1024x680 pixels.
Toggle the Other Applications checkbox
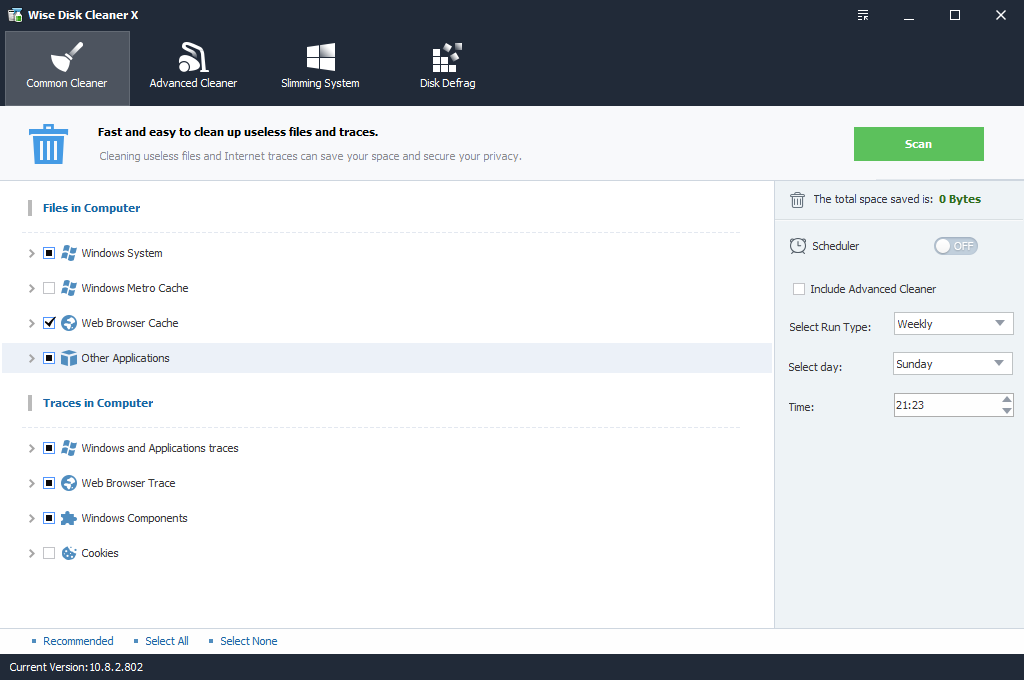pyautogui.click(x=49, y=358)
